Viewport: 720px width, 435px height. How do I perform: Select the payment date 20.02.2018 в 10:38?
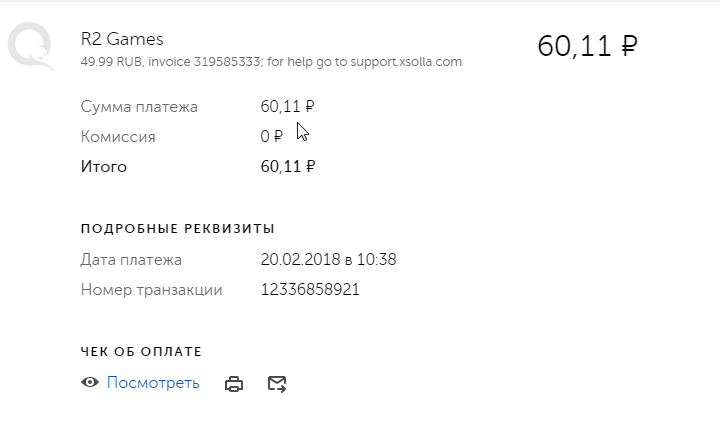[328, 260]
